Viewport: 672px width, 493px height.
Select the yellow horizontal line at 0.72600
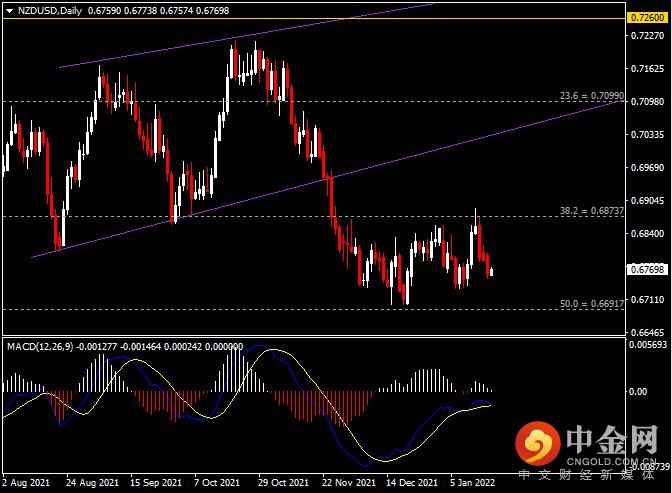[300, 18]
